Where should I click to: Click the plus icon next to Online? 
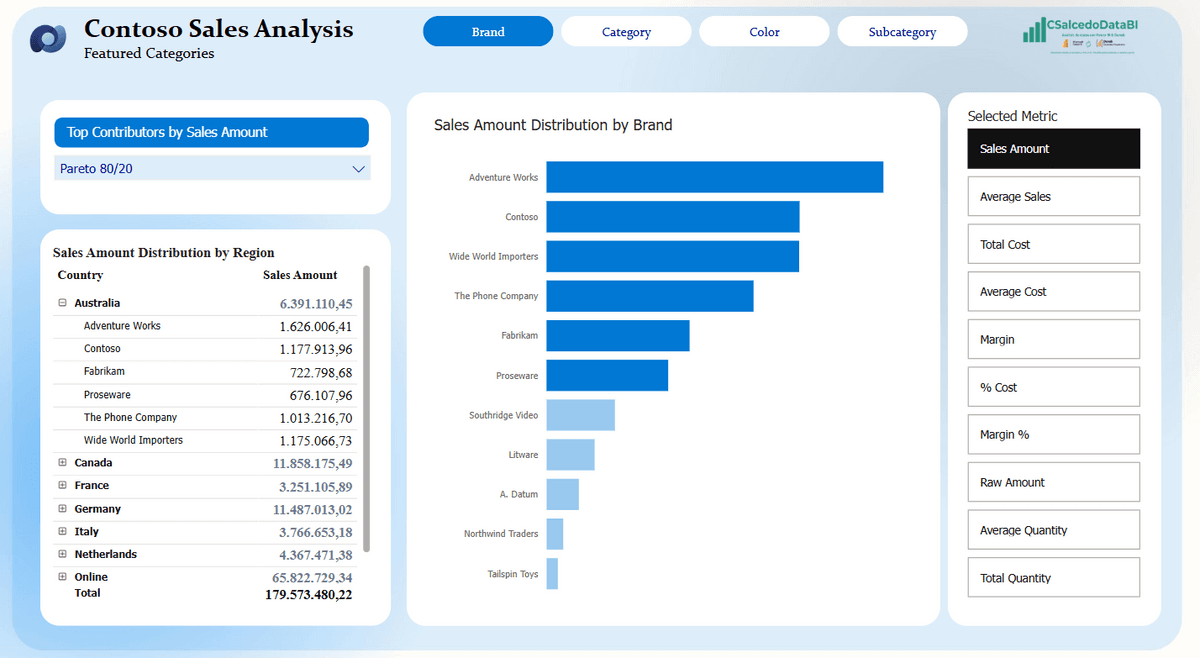(x=62, y=577)
